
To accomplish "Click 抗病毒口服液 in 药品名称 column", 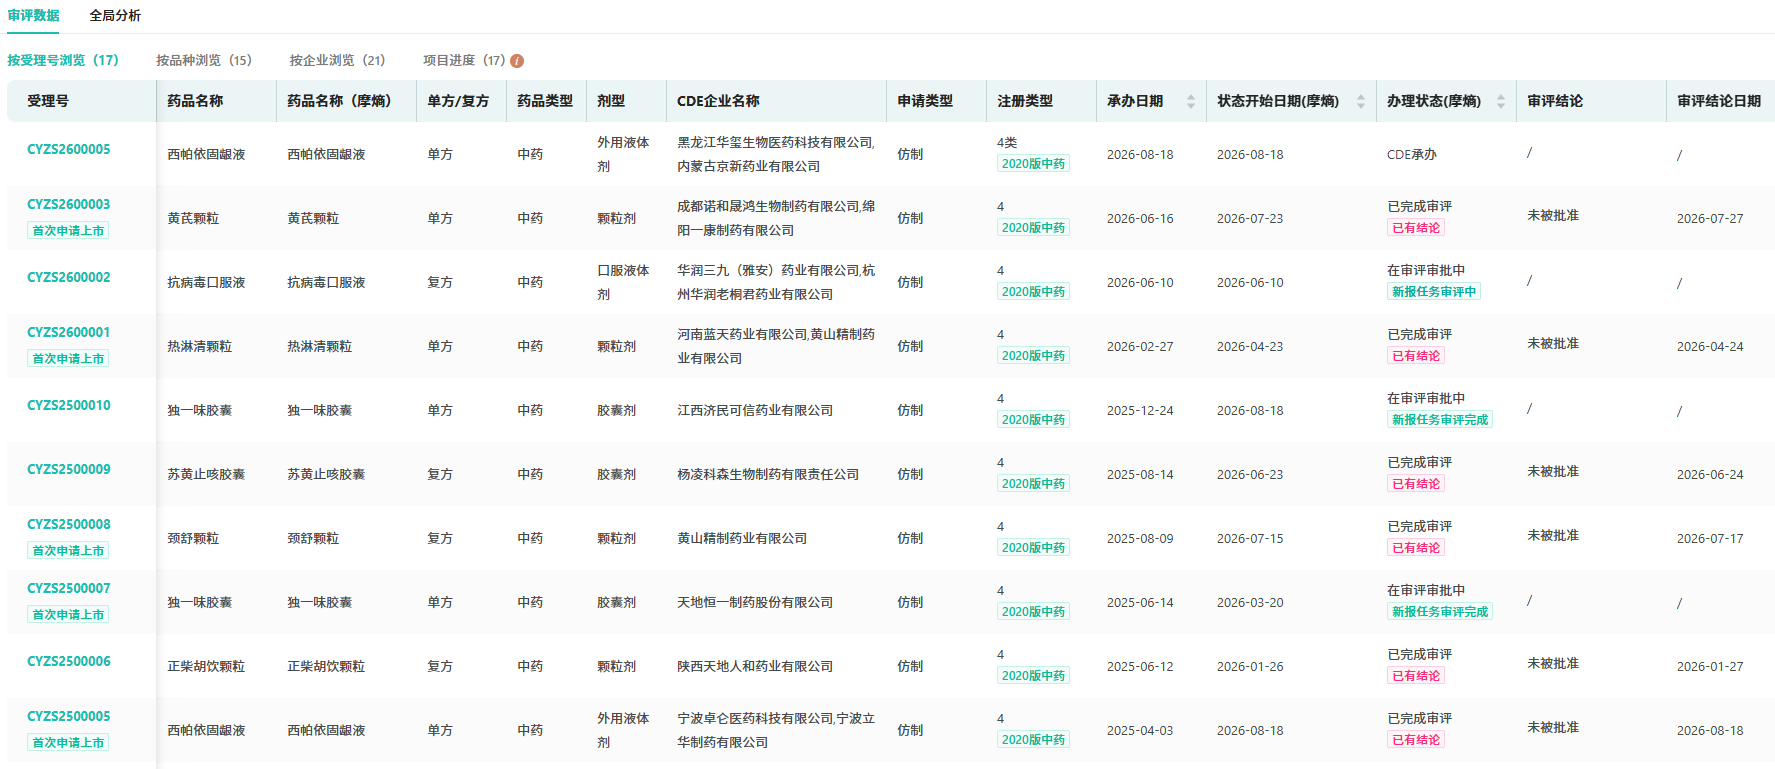I will coord(206,282).
